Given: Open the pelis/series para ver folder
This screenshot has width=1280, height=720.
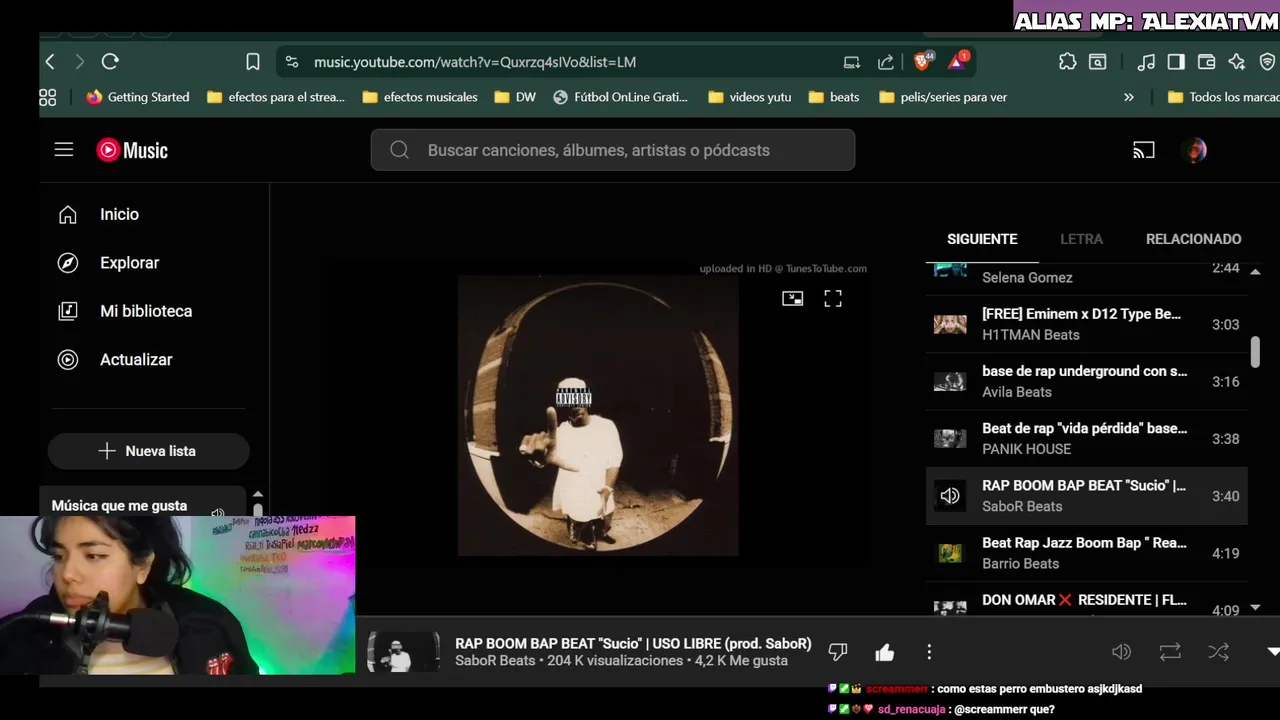Looking at the screenshot, I should pos(943,97).
